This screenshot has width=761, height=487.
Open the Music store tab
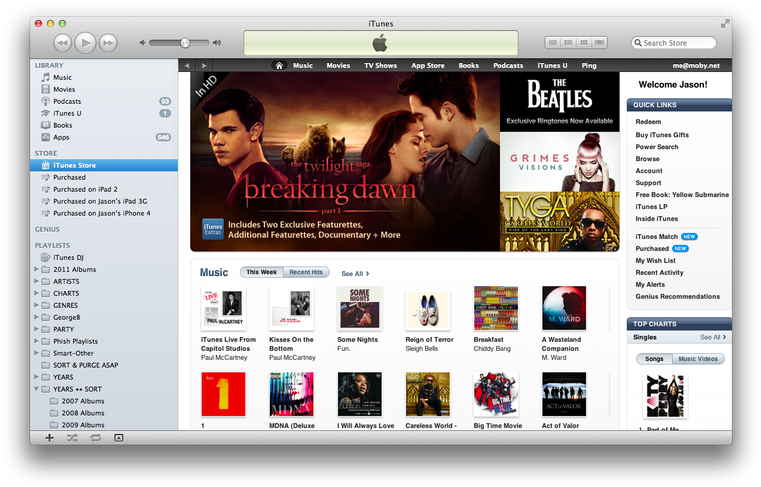(303, 66)
